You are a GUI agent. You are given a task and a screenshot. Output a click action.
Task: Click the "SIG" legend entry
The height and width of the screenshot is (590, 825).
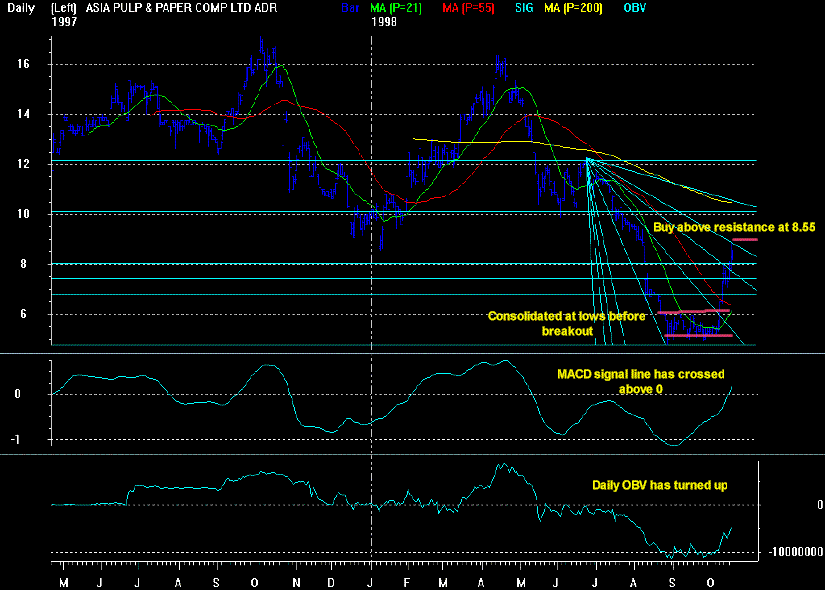tap(524, 8)
